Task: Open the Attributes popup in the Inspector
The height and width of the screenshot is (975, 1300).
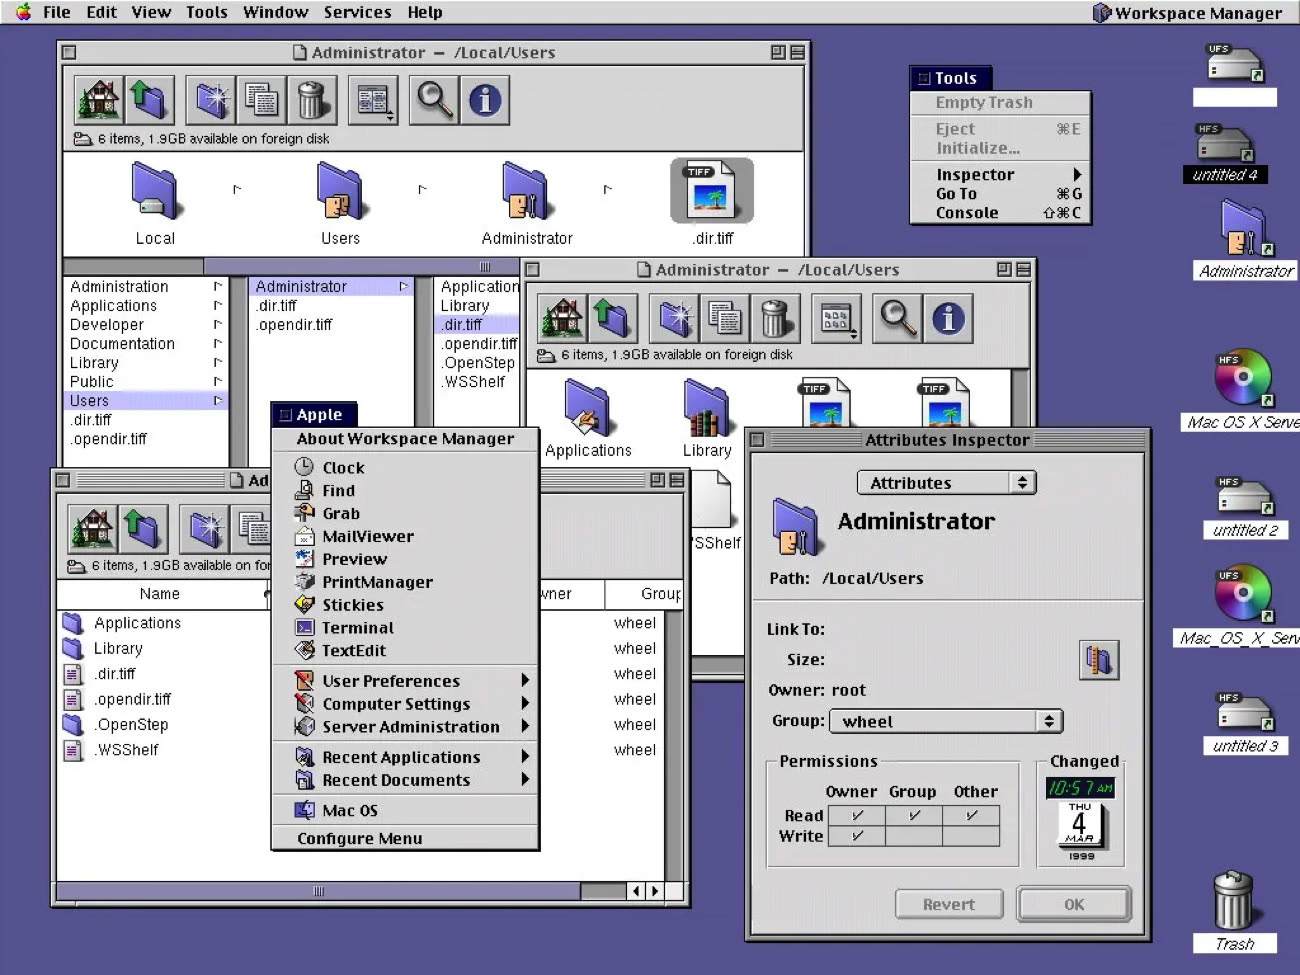Action: [946, 483]
